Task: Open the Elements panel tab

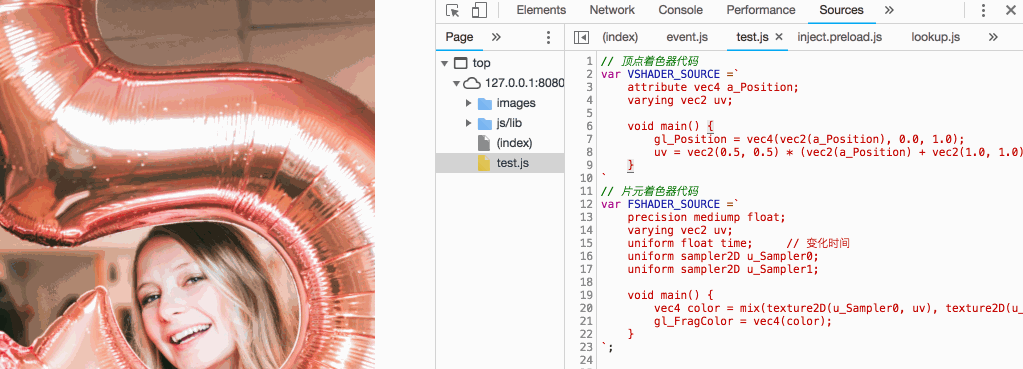Action: tap(541, 10)
